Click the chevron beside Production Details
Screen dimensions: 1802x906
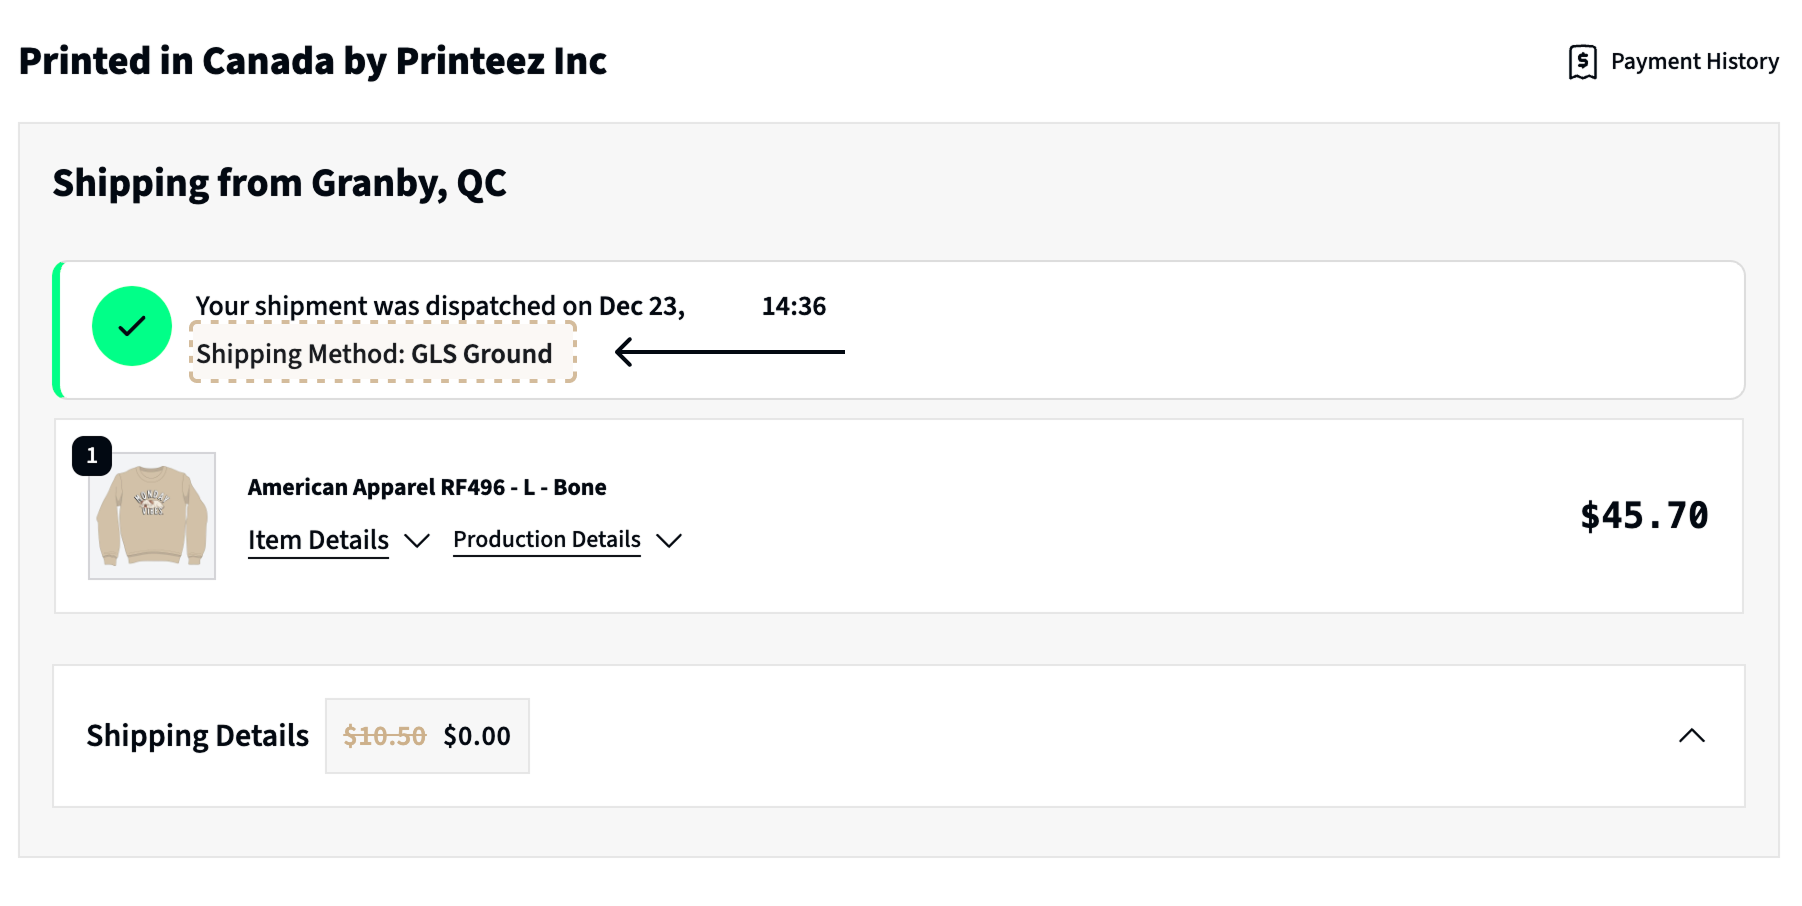pyautogui.click(x=669, y=541)
